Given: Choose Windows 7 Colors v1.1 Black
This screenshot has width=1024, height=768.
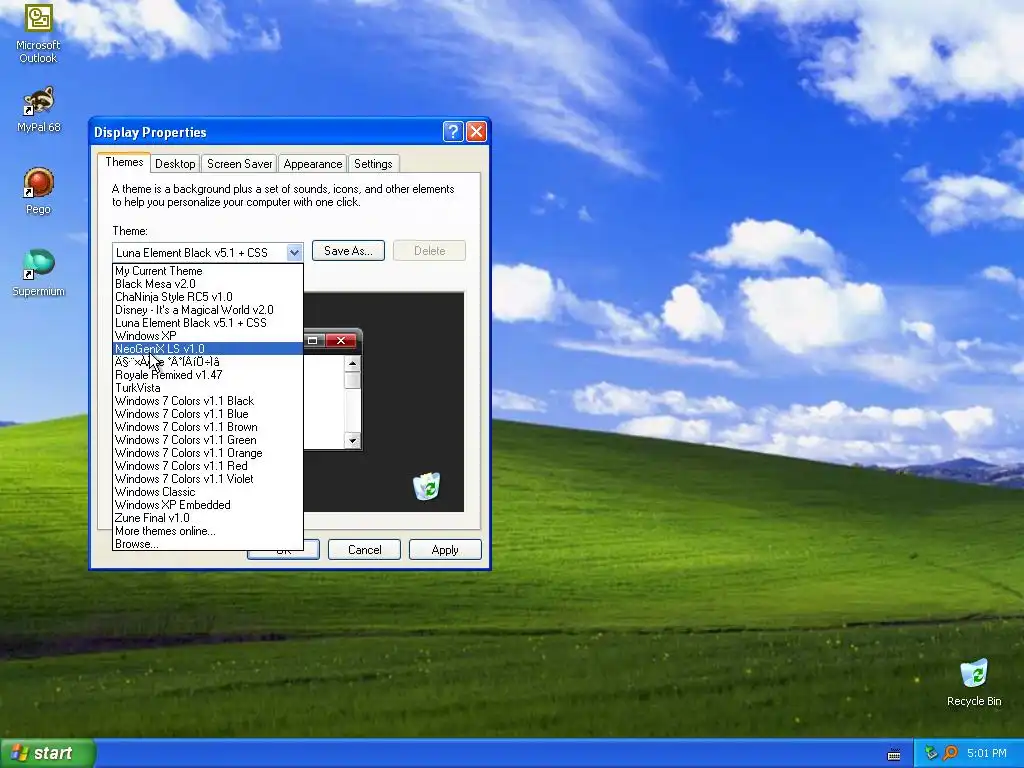Looking at the screenshot, I should pos(208,401).
